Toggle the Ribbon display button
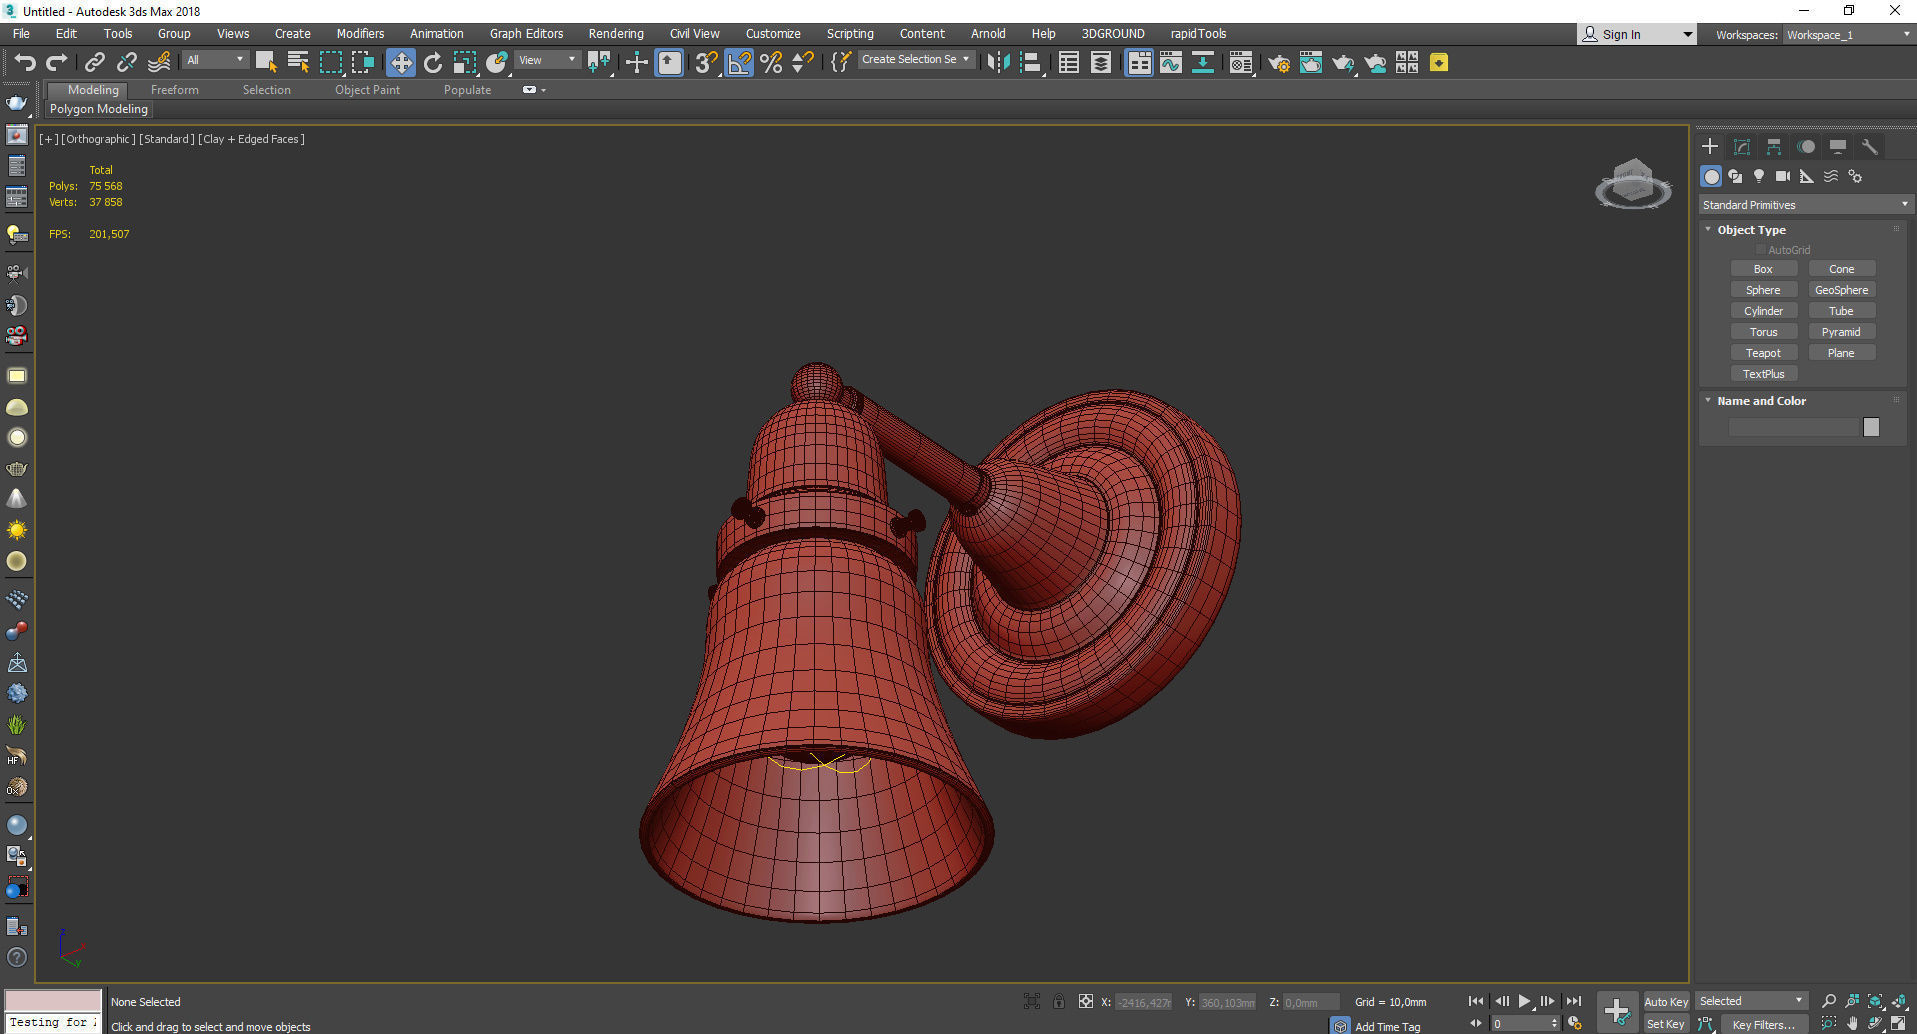Image resolution: width=1917 pixels, height=1034 pixels. point(1139,63)
